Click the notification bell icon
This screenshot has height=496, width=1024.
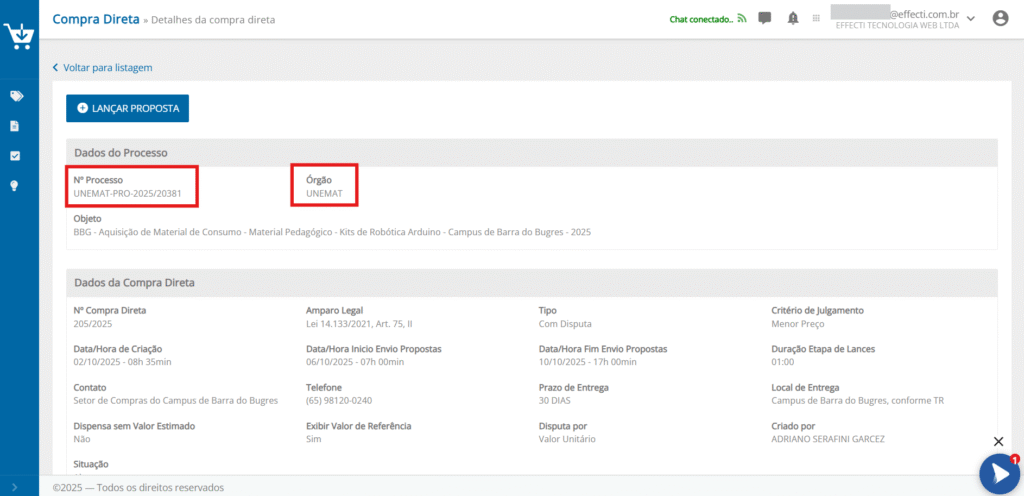pos(793,18)
